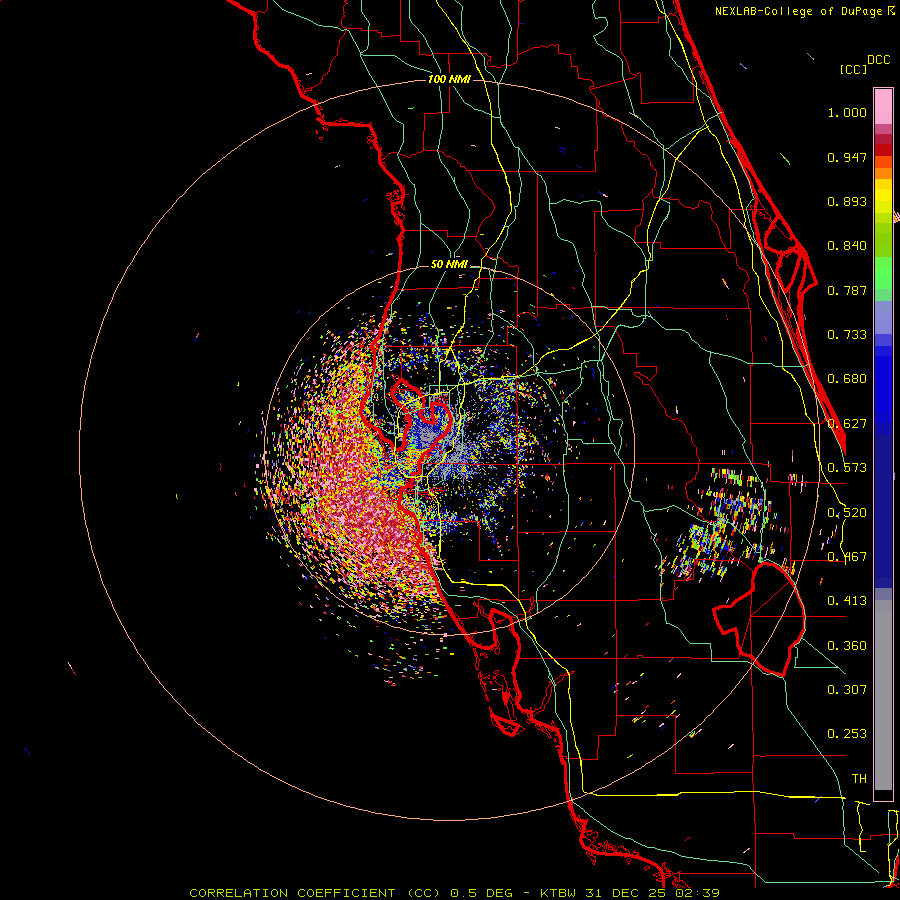
Task: Click the "50 NMI" range ring label
Action: click(449, 264)
